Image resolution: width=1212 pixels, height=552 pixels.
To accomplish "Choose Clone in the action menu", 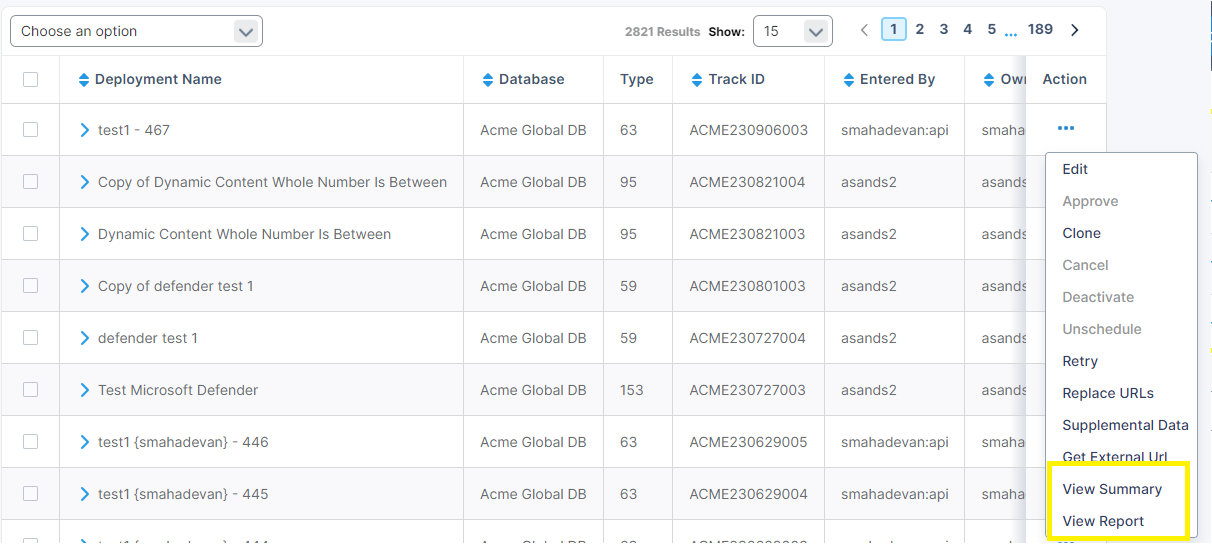I will (1081, 233).
